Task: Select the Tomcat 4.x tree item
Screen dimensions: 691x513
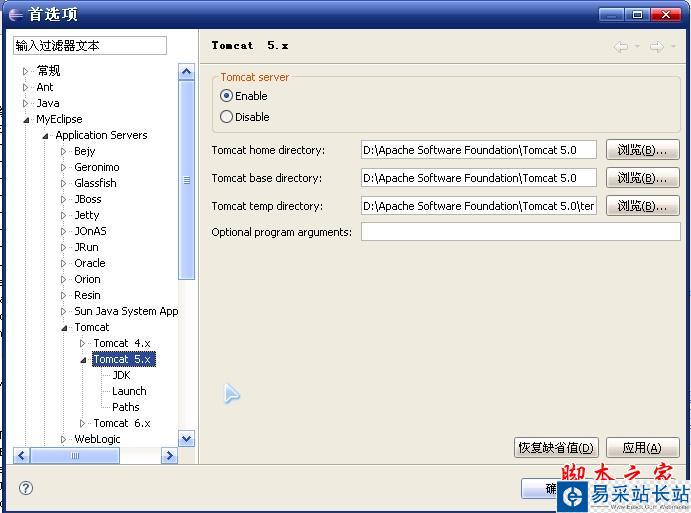Action: (x=122, y=343)
